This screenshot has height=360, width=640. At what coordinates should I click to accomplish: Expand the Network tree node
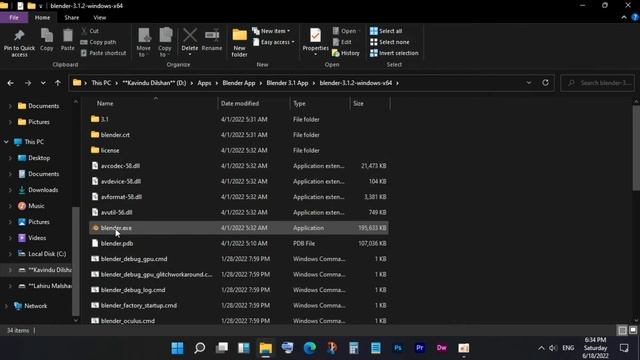tap(6, 306)
